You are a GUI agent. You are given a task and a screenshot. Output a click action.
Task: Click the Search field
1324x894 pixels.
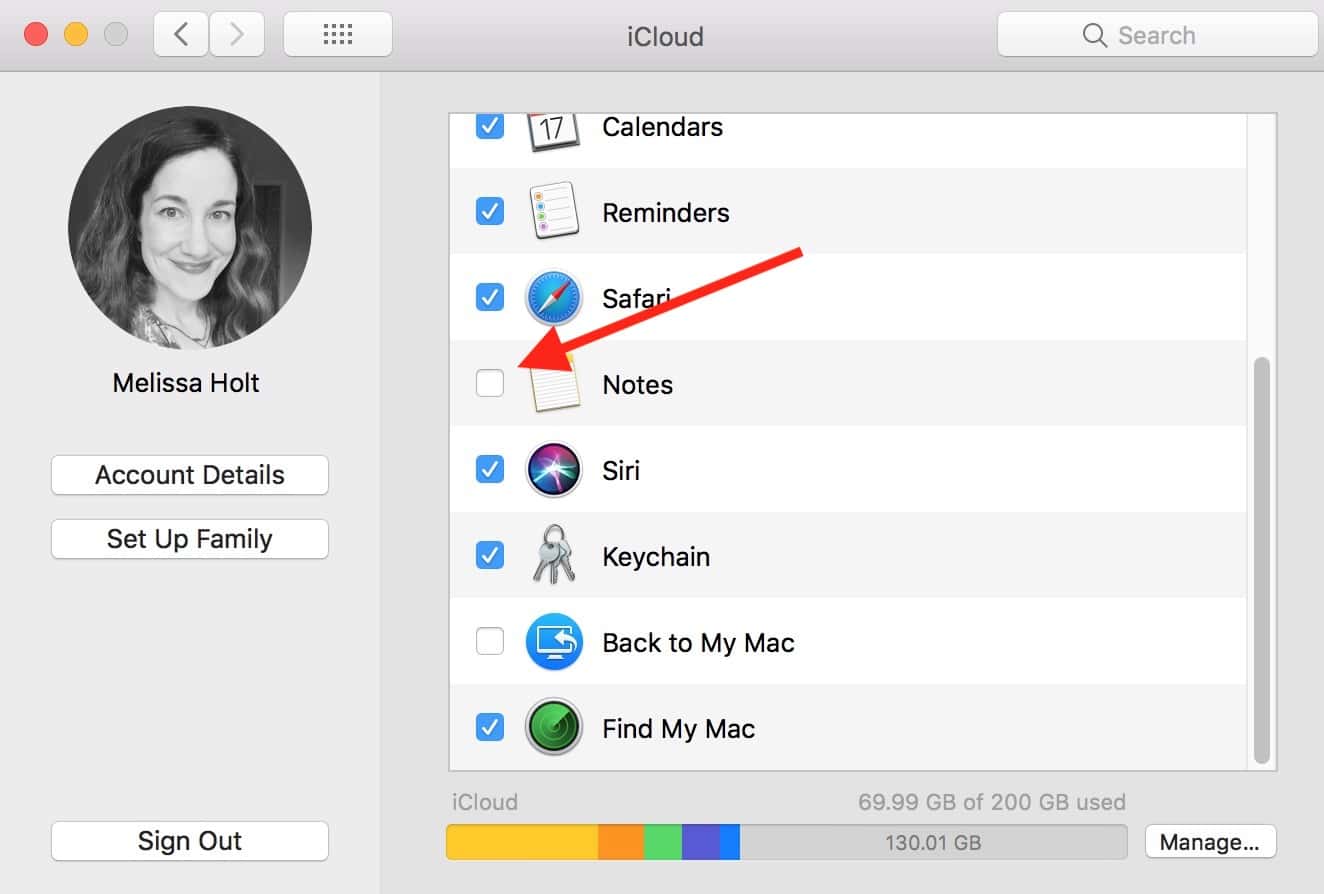click(x=1157, y=36)
